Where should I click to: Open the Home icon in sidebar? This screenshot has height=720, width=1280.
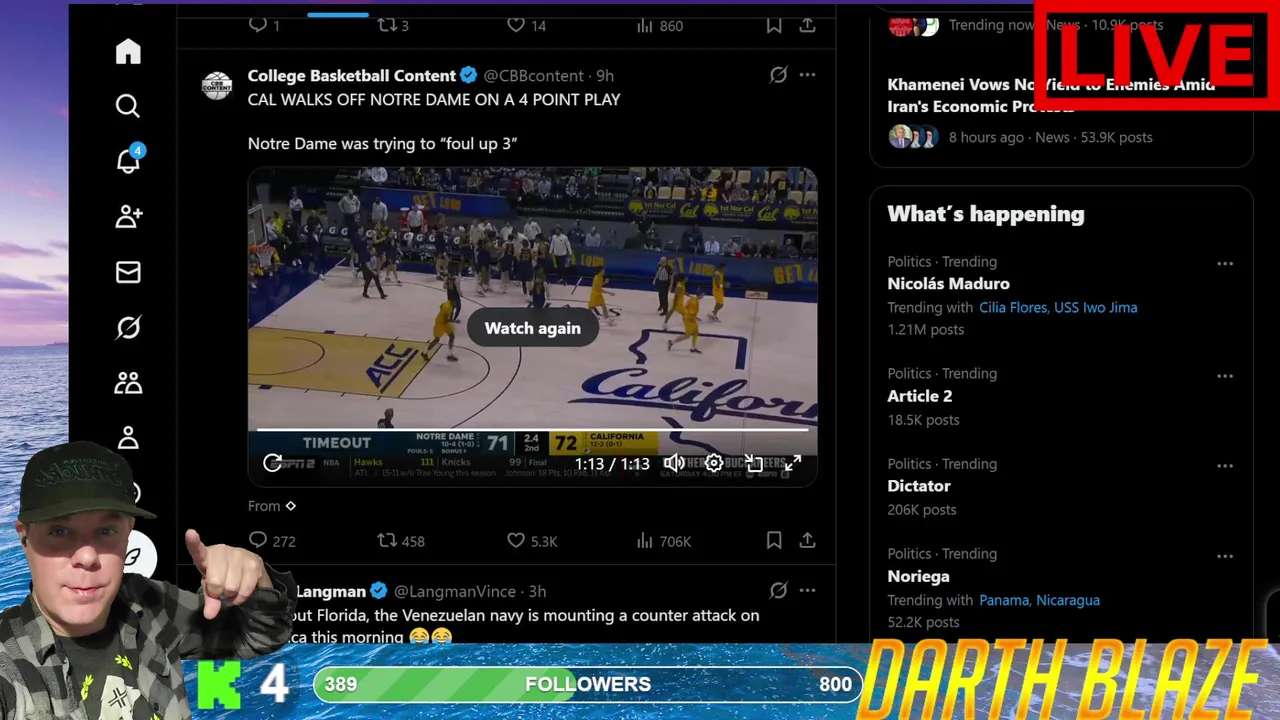click(128, 51)
